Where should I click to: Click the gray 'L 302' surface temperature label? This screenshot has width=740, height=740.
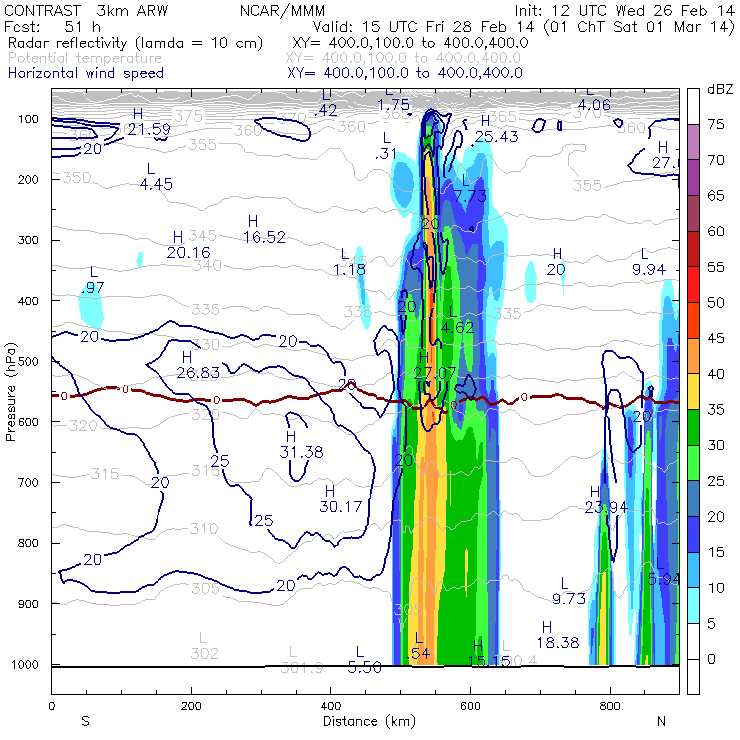coord(204,646)
